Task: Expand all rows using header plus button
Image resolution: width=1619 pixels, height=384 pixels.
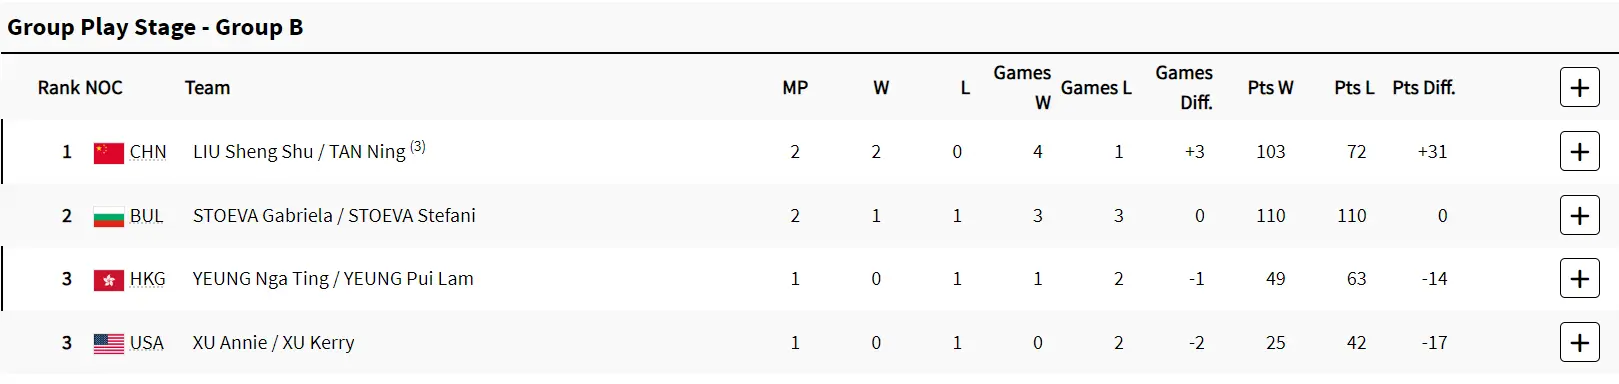Action: [x=1579, y=88]
